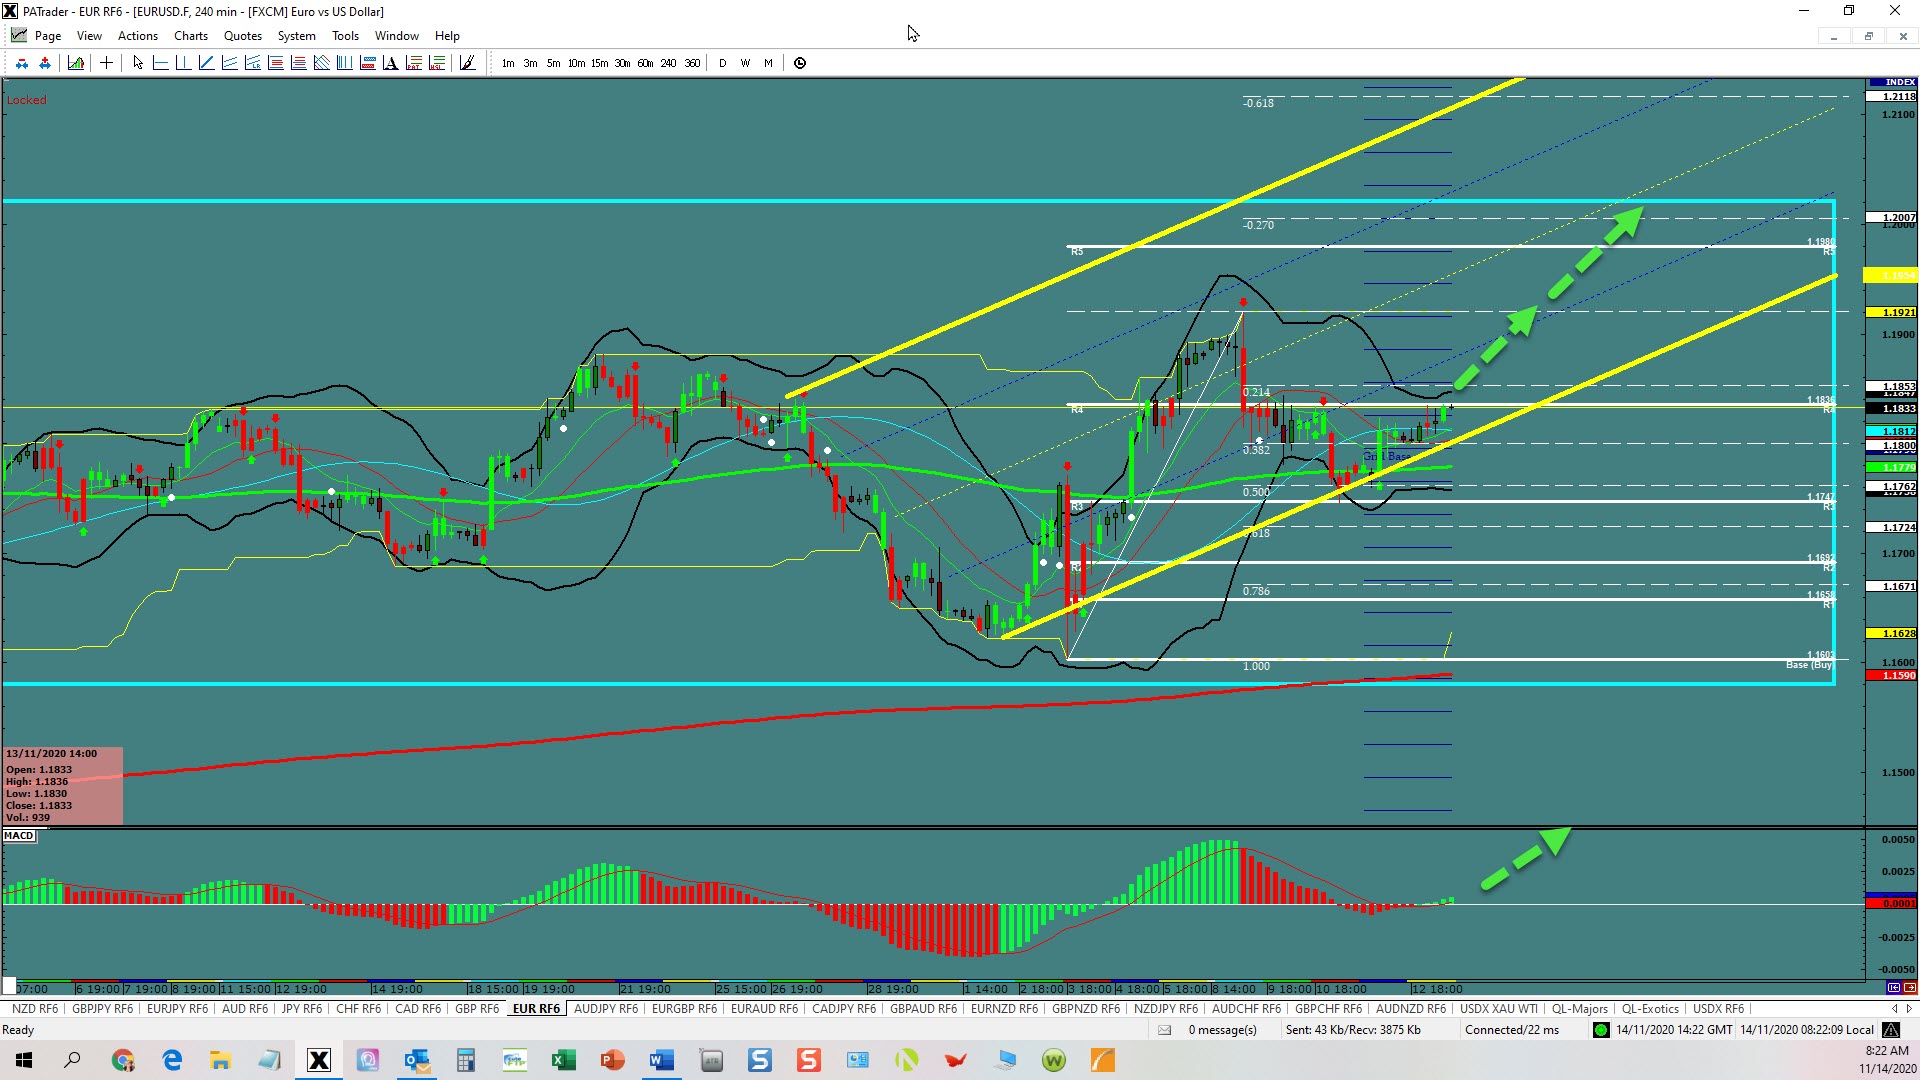The width and height of the screenshot is (1920, 1080).
Task: Click the MACD indicator label
Action: [x=19, y=836]
